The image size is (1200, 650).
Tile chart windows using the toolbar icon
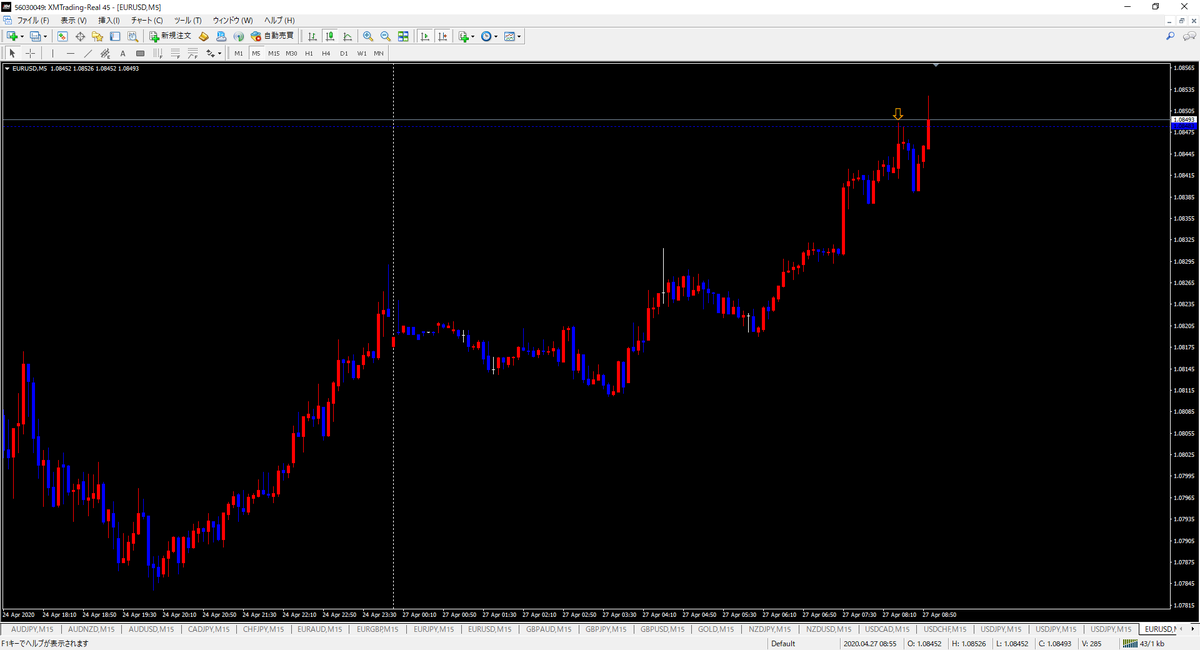(403, 36)
